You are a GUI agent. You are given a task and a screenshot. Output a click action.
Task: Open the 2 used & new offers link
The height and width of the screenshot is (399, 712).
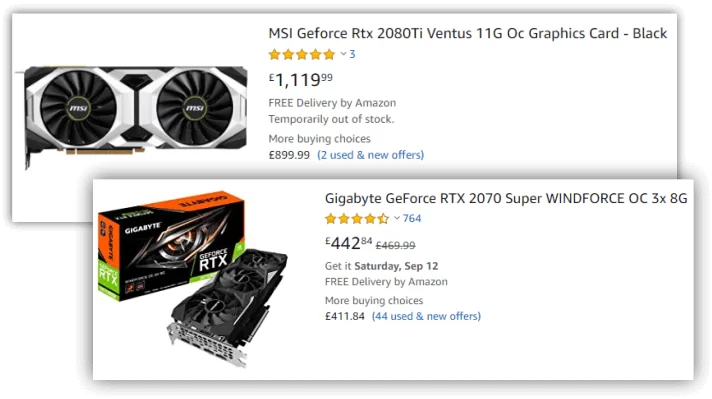click(x=371, y=155)
